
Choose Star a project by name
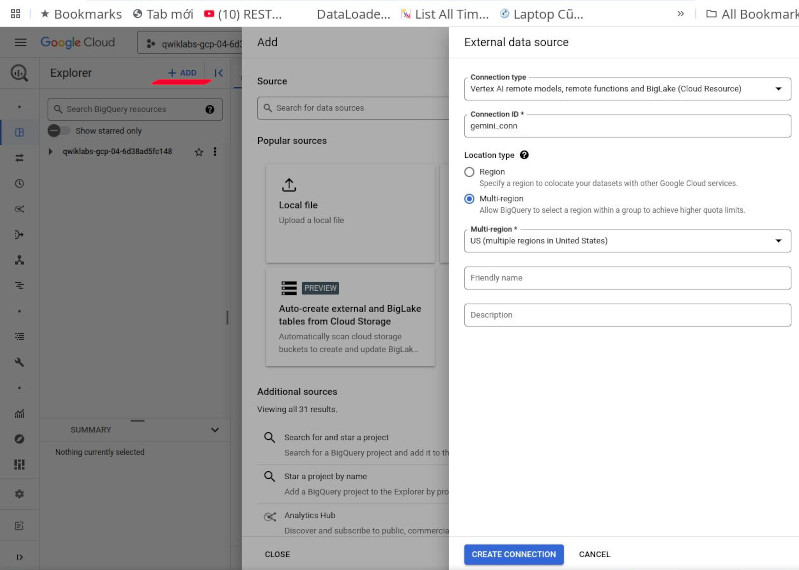tap(353, 484)
